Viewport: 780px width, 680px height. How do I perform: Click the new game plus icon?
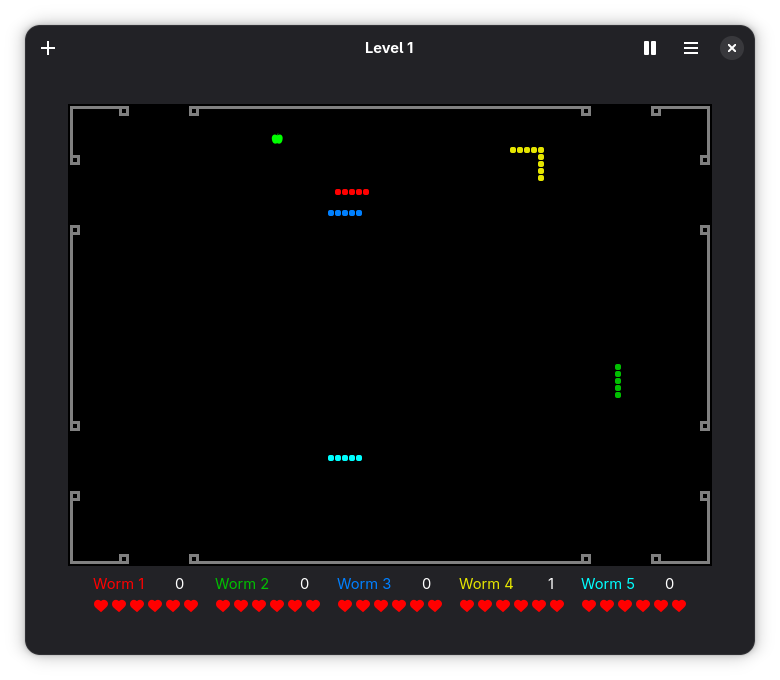(48, 48)
